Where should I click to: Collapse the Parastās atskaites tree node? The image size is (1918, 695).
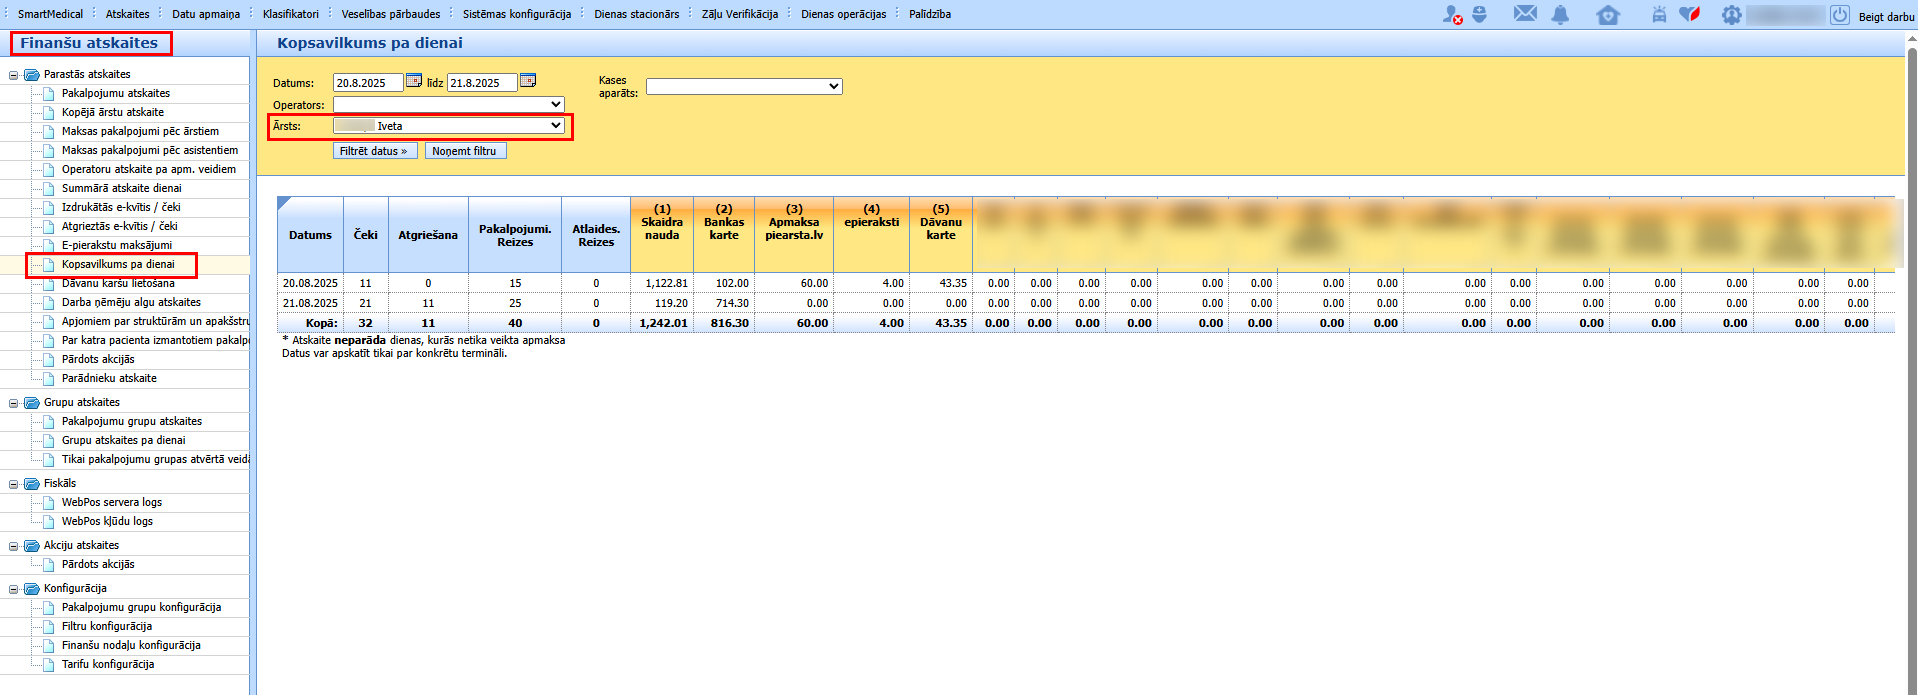(x=14, y=75)
